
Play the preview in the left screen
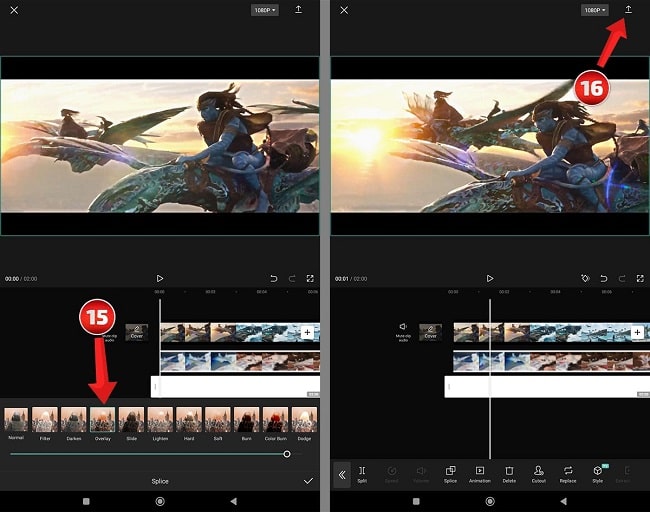point(160,279)
